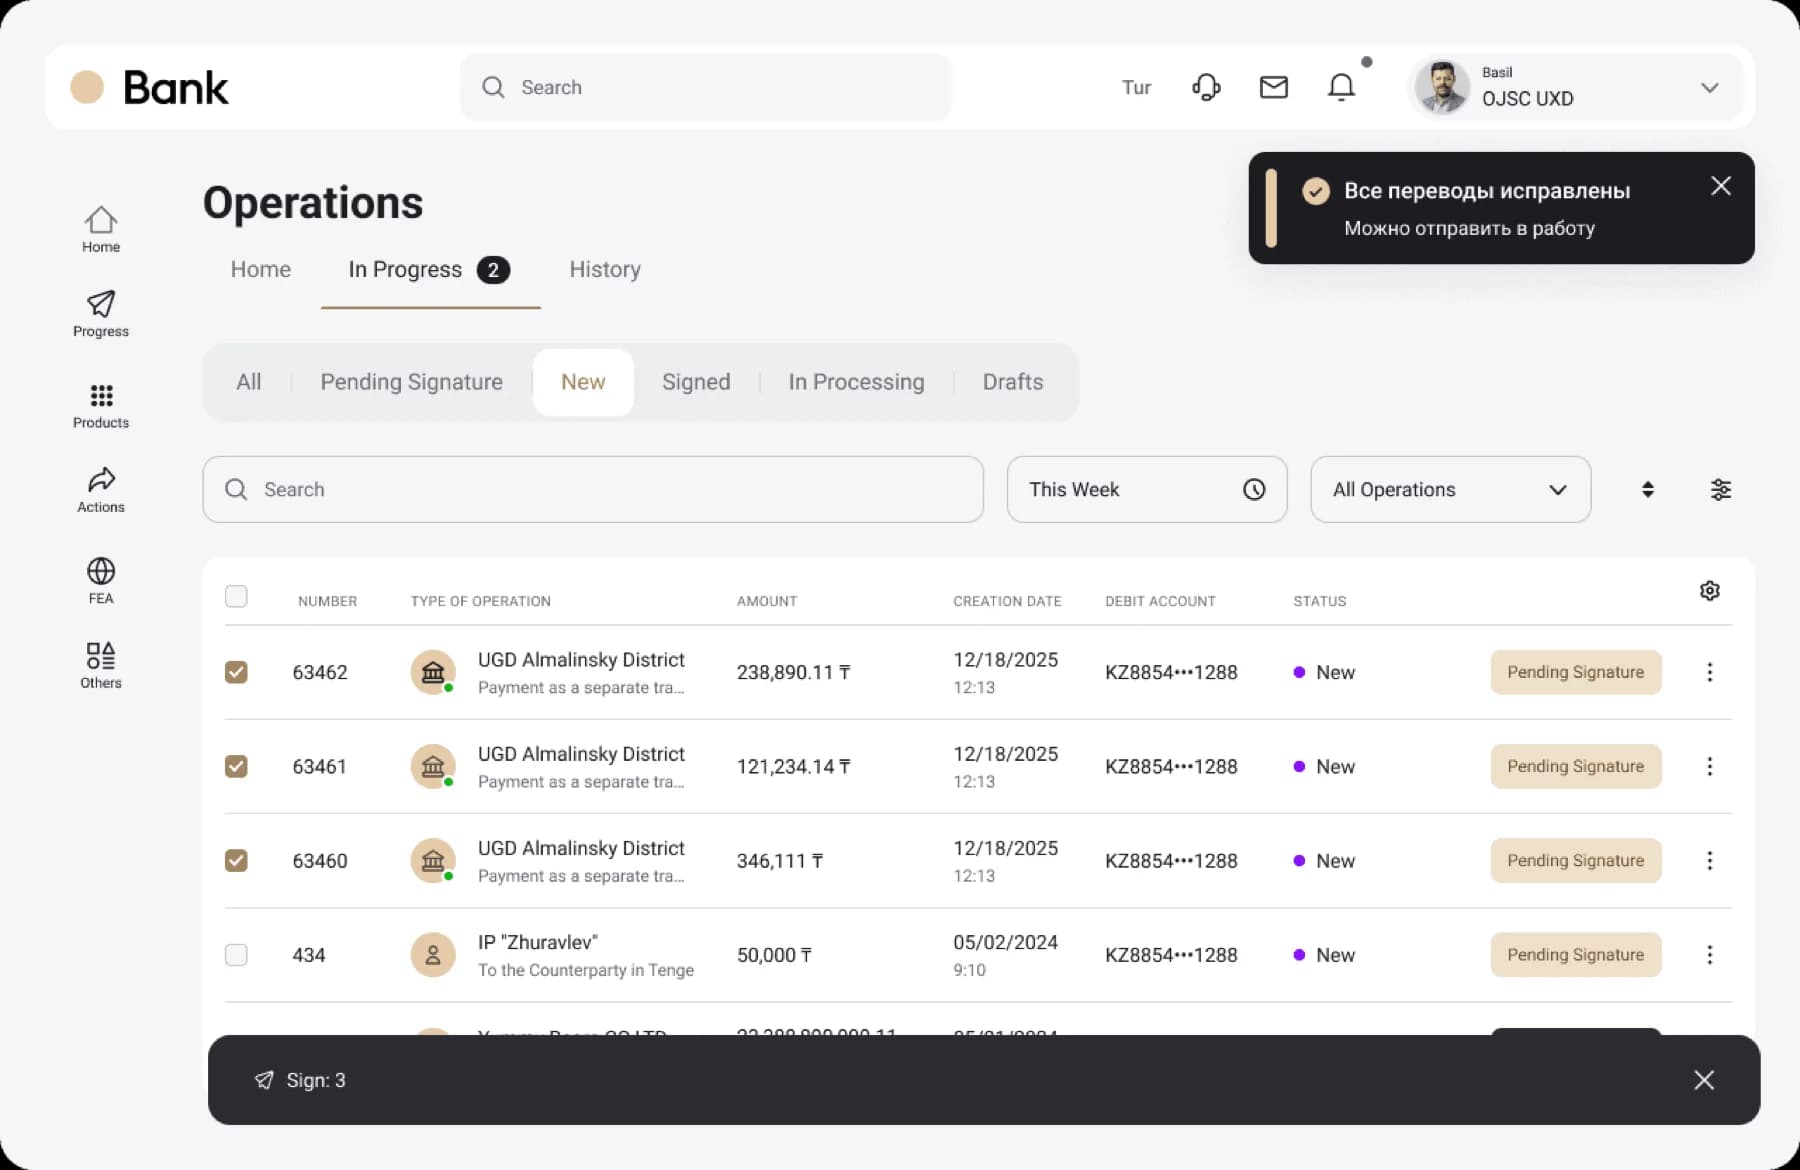The width and height of the screenshot is (1800, 1170).
Task: Open the Others section in the sidebar
Action: [x=100, y=663]
